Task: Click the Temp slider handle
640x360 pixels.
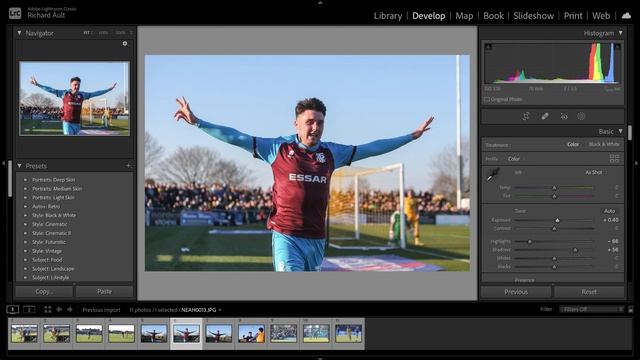Action: [x=554, y=188]
